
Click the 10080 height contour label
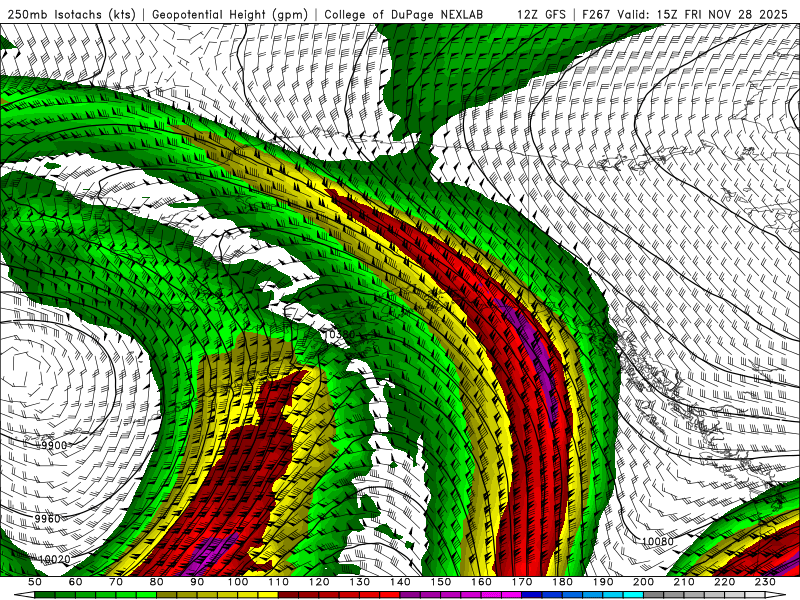657,541
